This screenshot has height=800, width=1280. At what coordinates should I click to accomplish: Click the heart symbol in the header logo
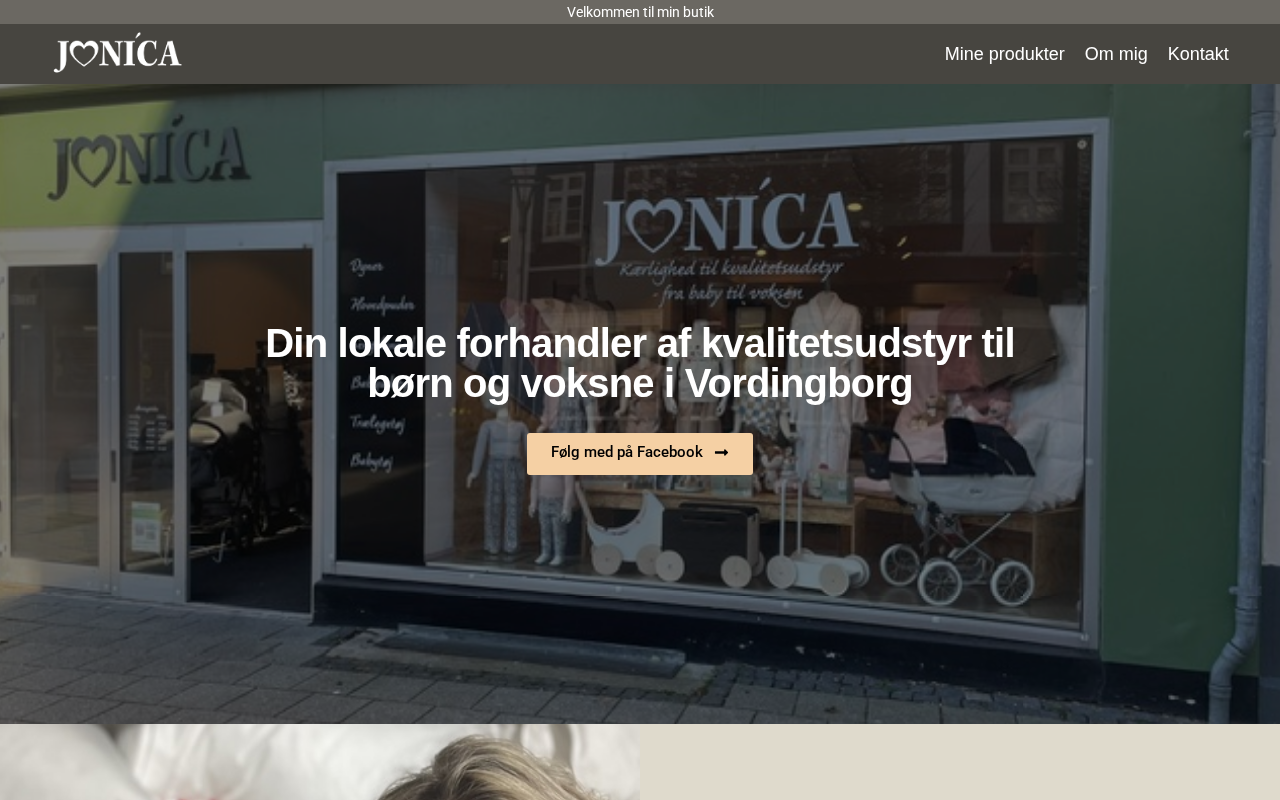click(83, 55)
